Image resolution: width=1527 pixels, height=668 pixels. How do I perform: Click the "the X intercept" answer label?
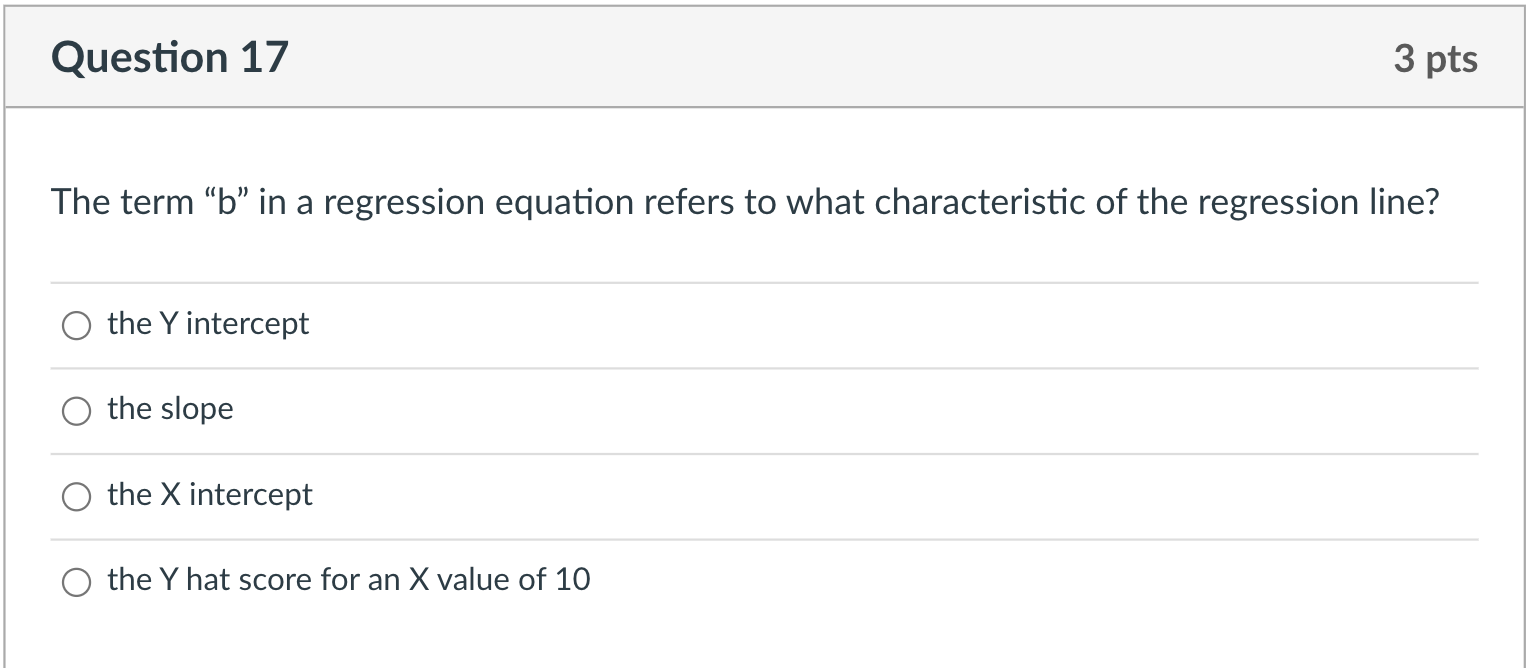pos(210,495)
